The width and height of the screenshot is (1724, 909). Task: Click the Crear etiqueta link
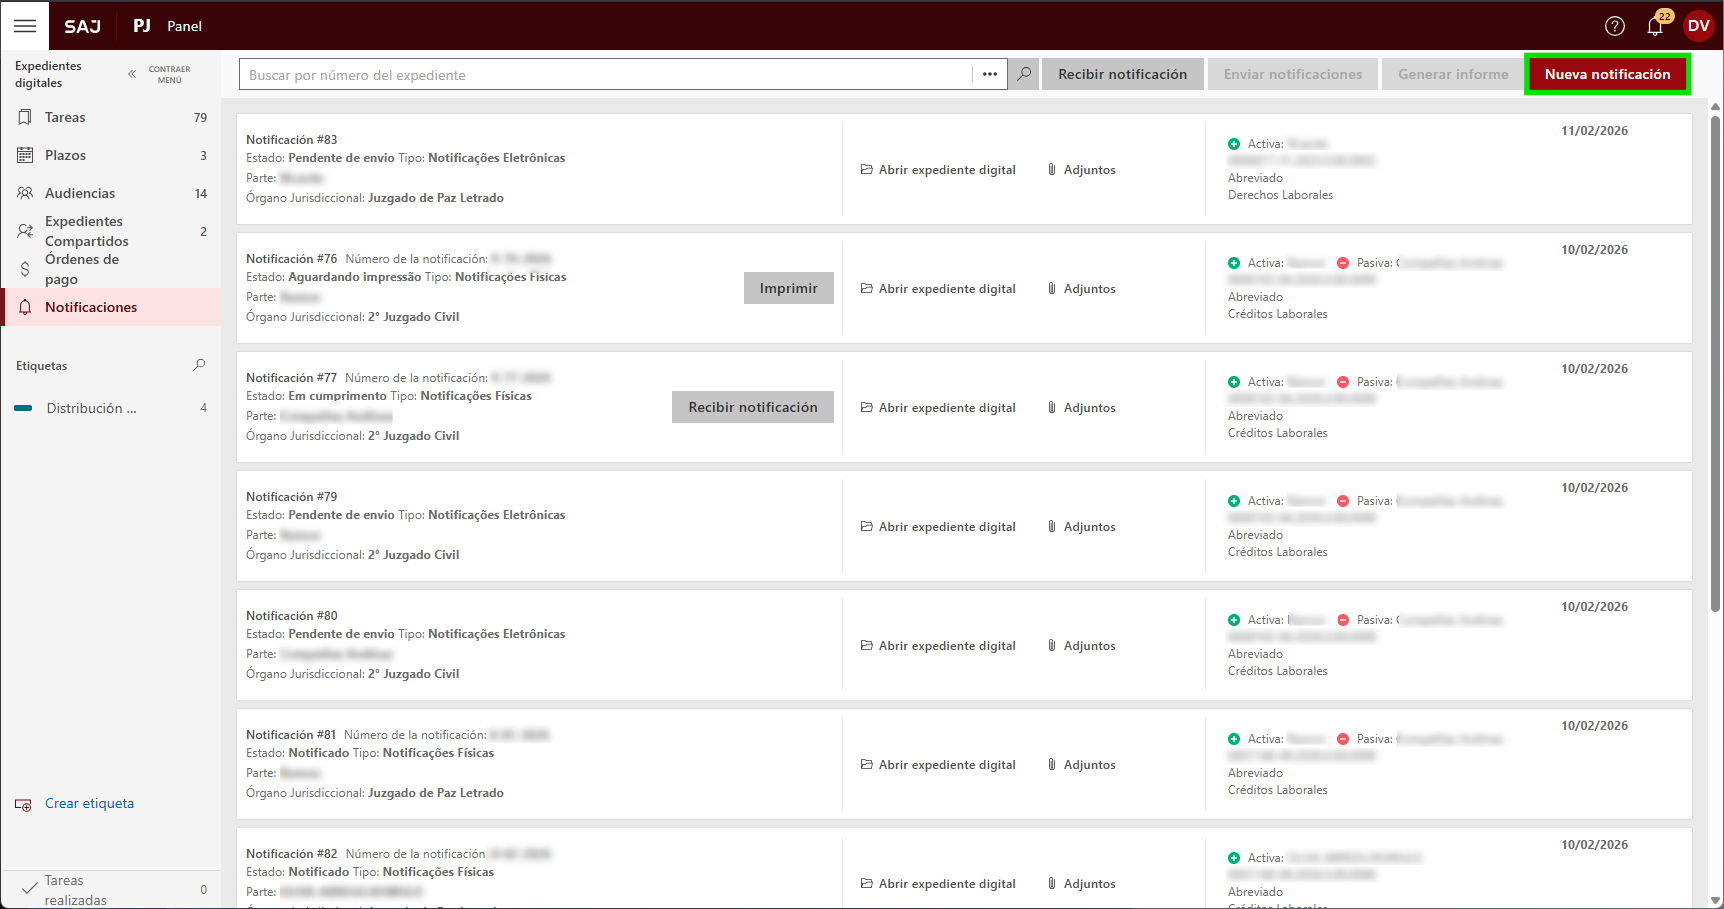[89, 804]
